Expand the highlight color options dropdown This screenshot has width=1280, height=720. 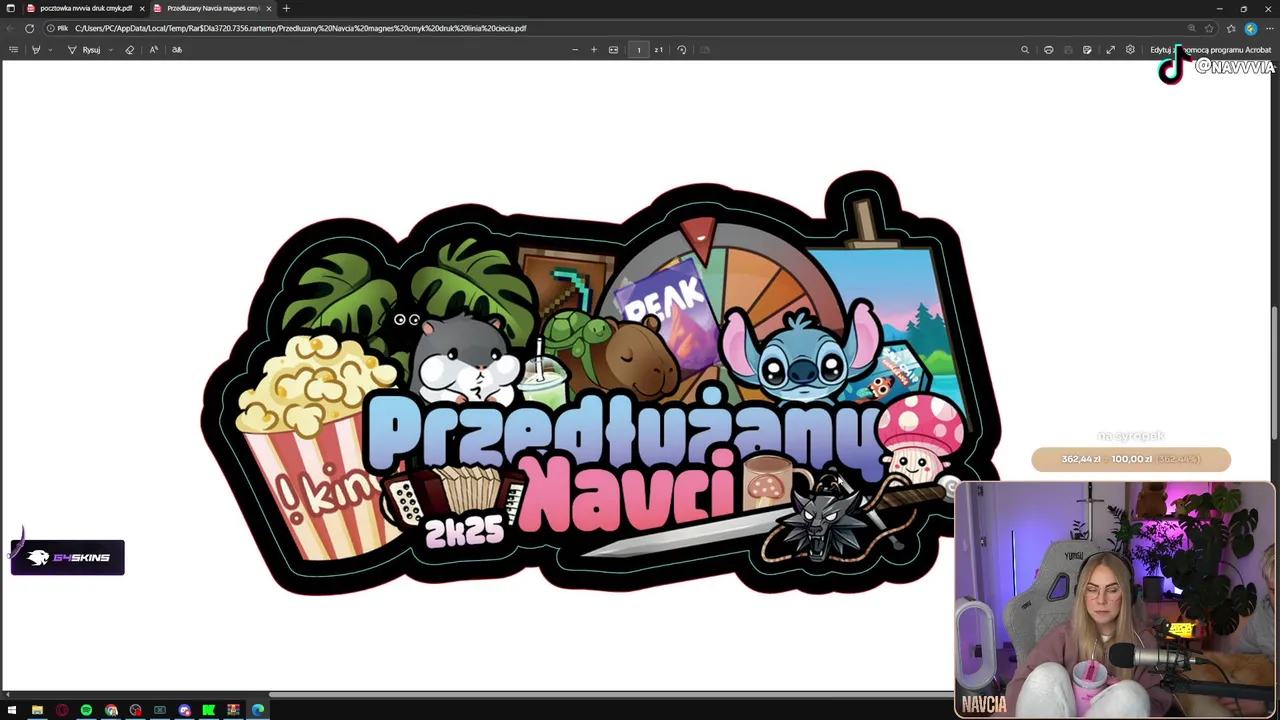click(50, 49)
